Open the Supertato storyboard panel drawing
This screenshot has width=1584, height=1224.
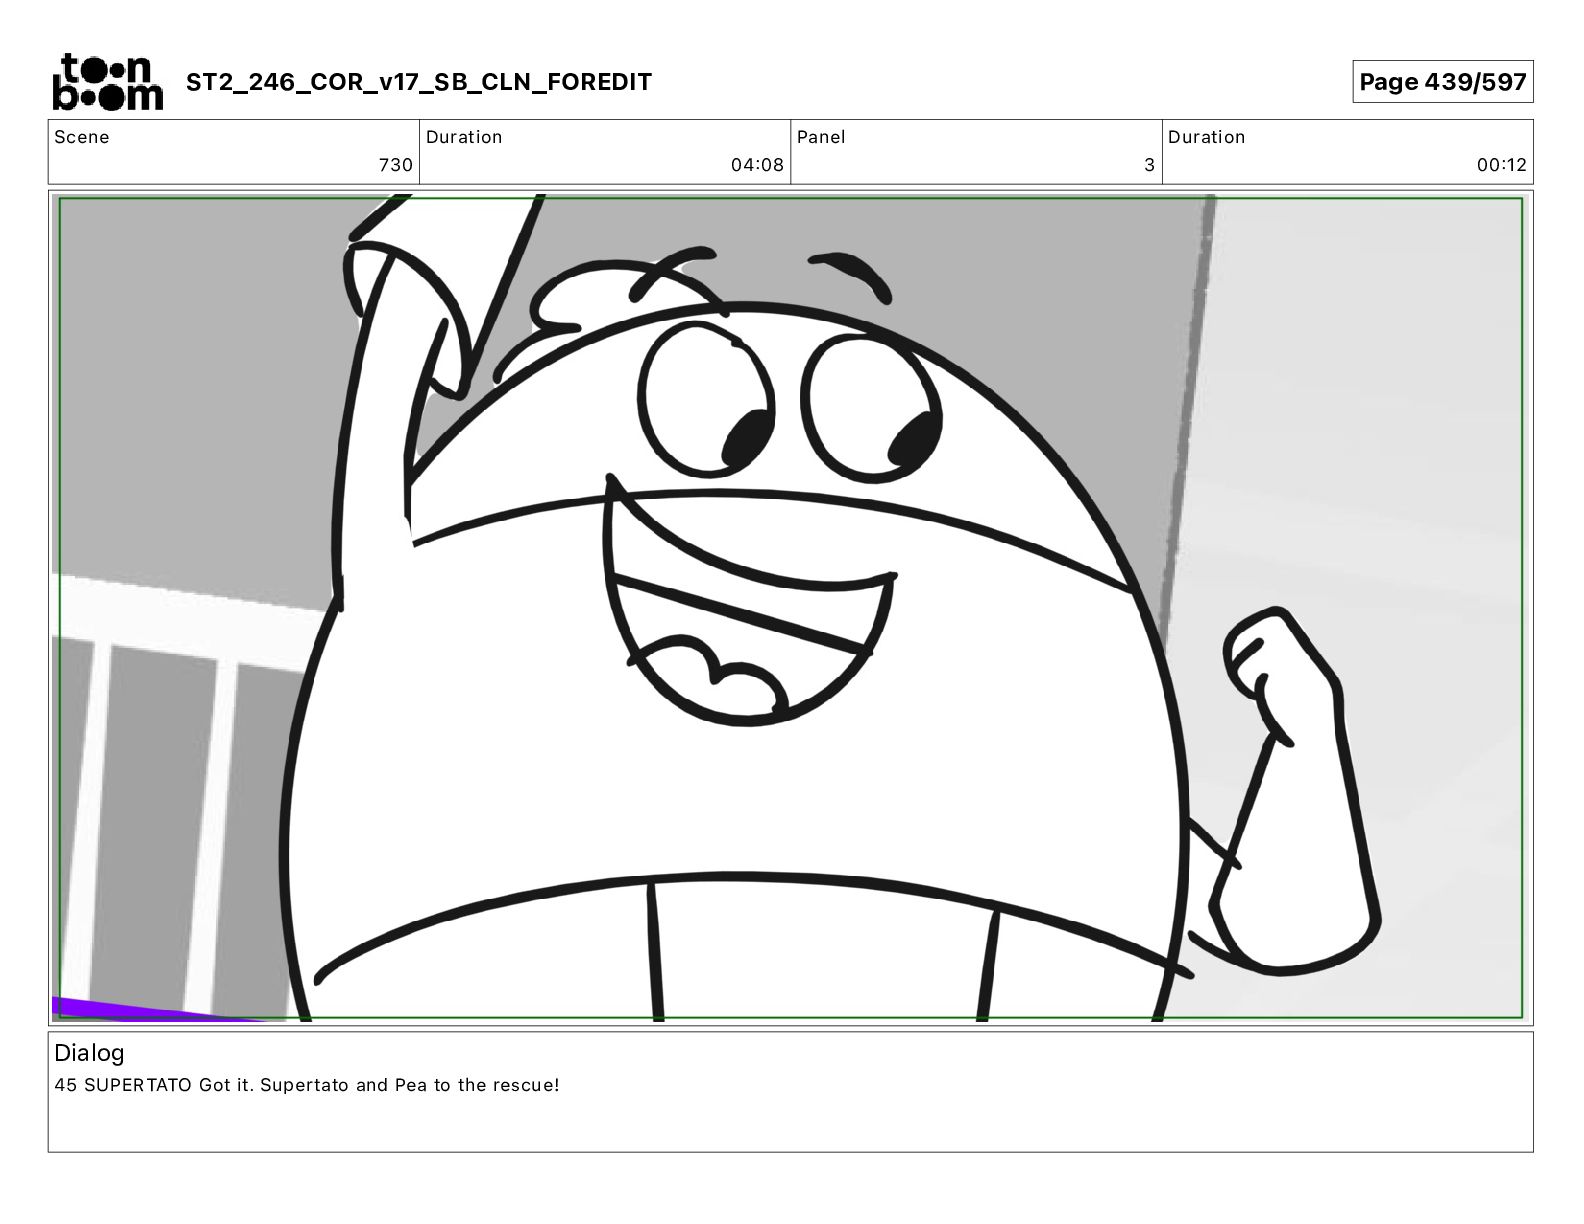(x=790, y=607)
